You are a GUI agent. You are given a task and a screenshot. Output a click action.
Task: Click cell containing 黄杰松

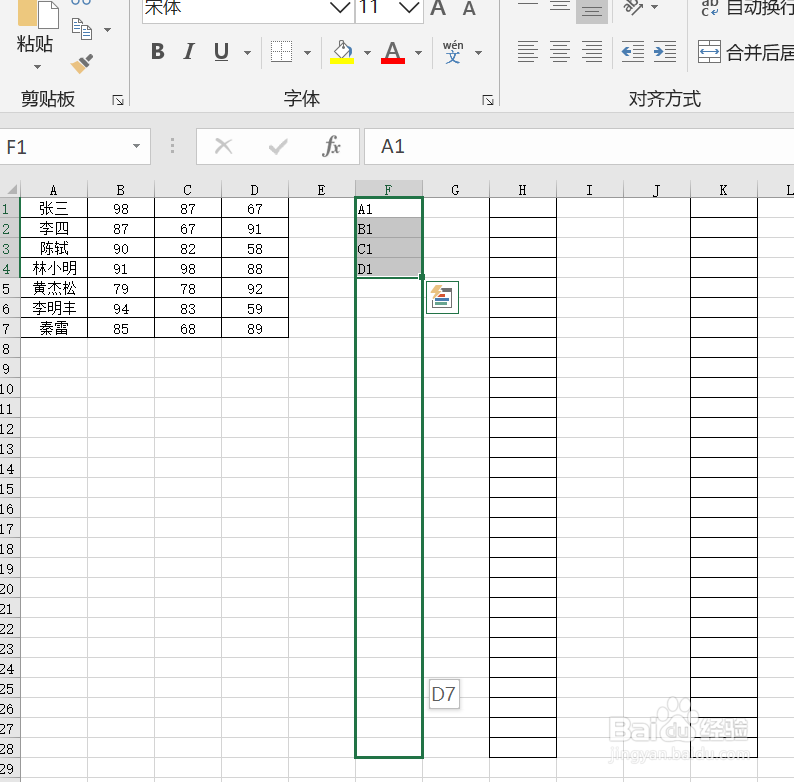click(54, 288)
